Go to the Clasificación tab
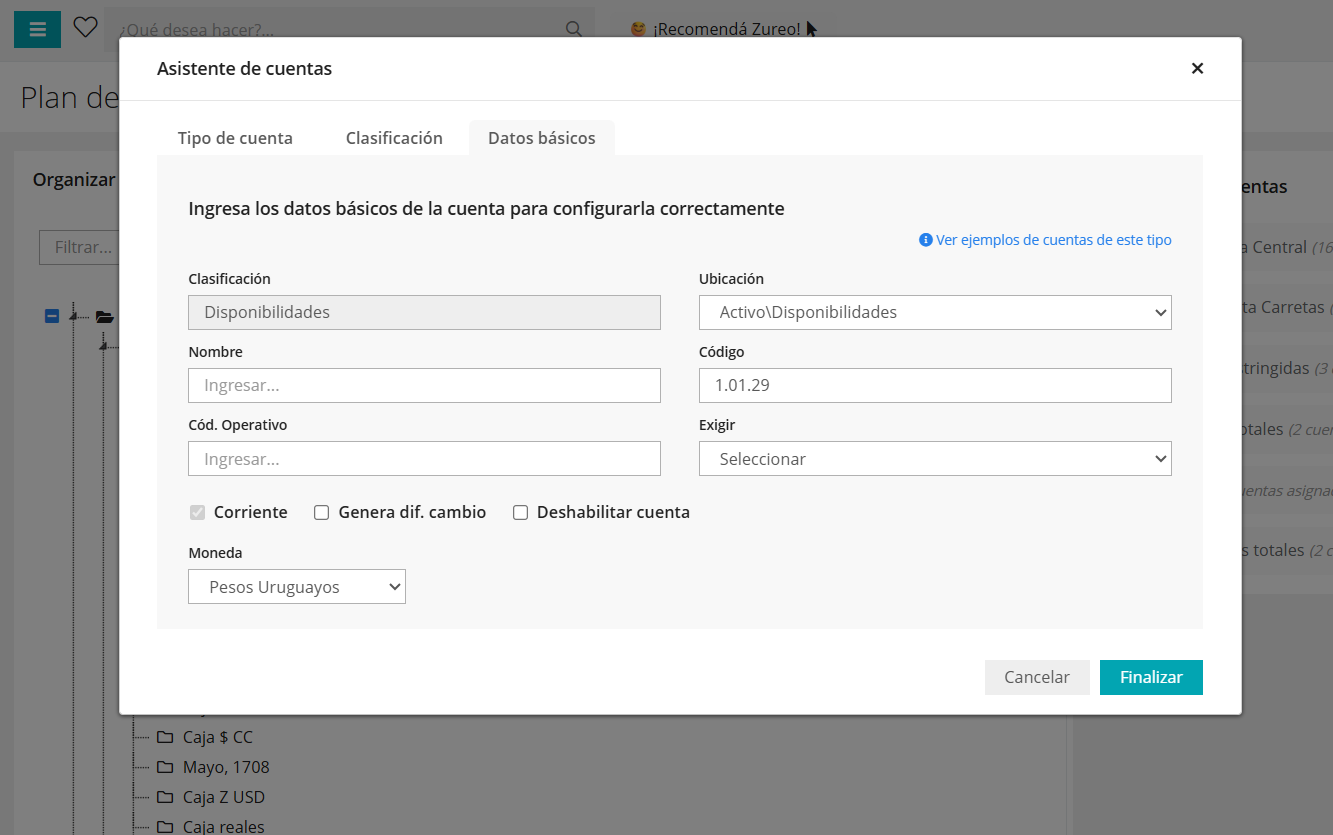This screenshot has width=1333, height=835. (x=394, y=138)
